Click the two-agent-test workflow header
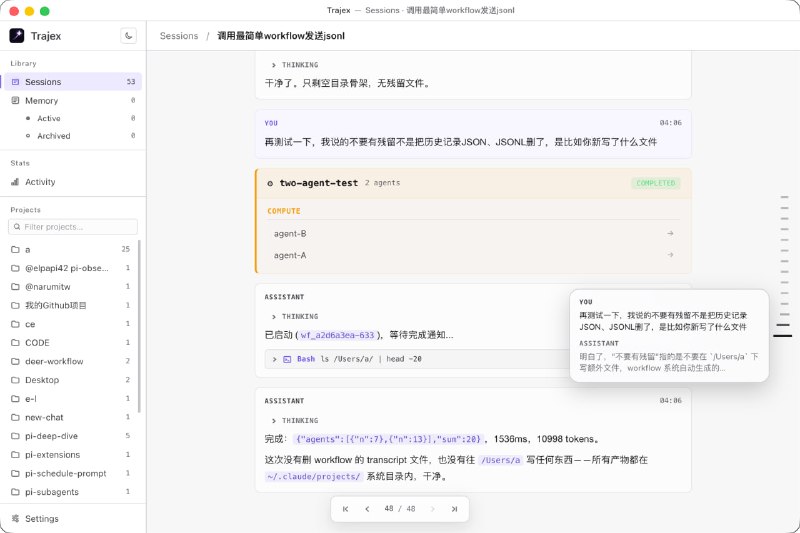800x533 pixels. 473,183
